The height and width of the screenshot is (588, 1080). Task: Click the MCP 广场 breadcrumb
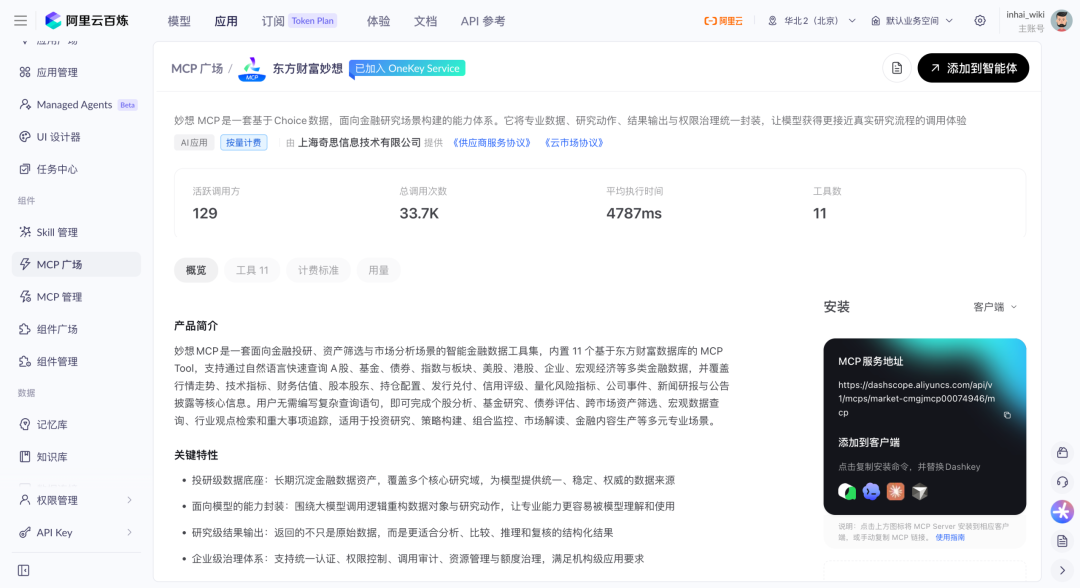[197, 68]
